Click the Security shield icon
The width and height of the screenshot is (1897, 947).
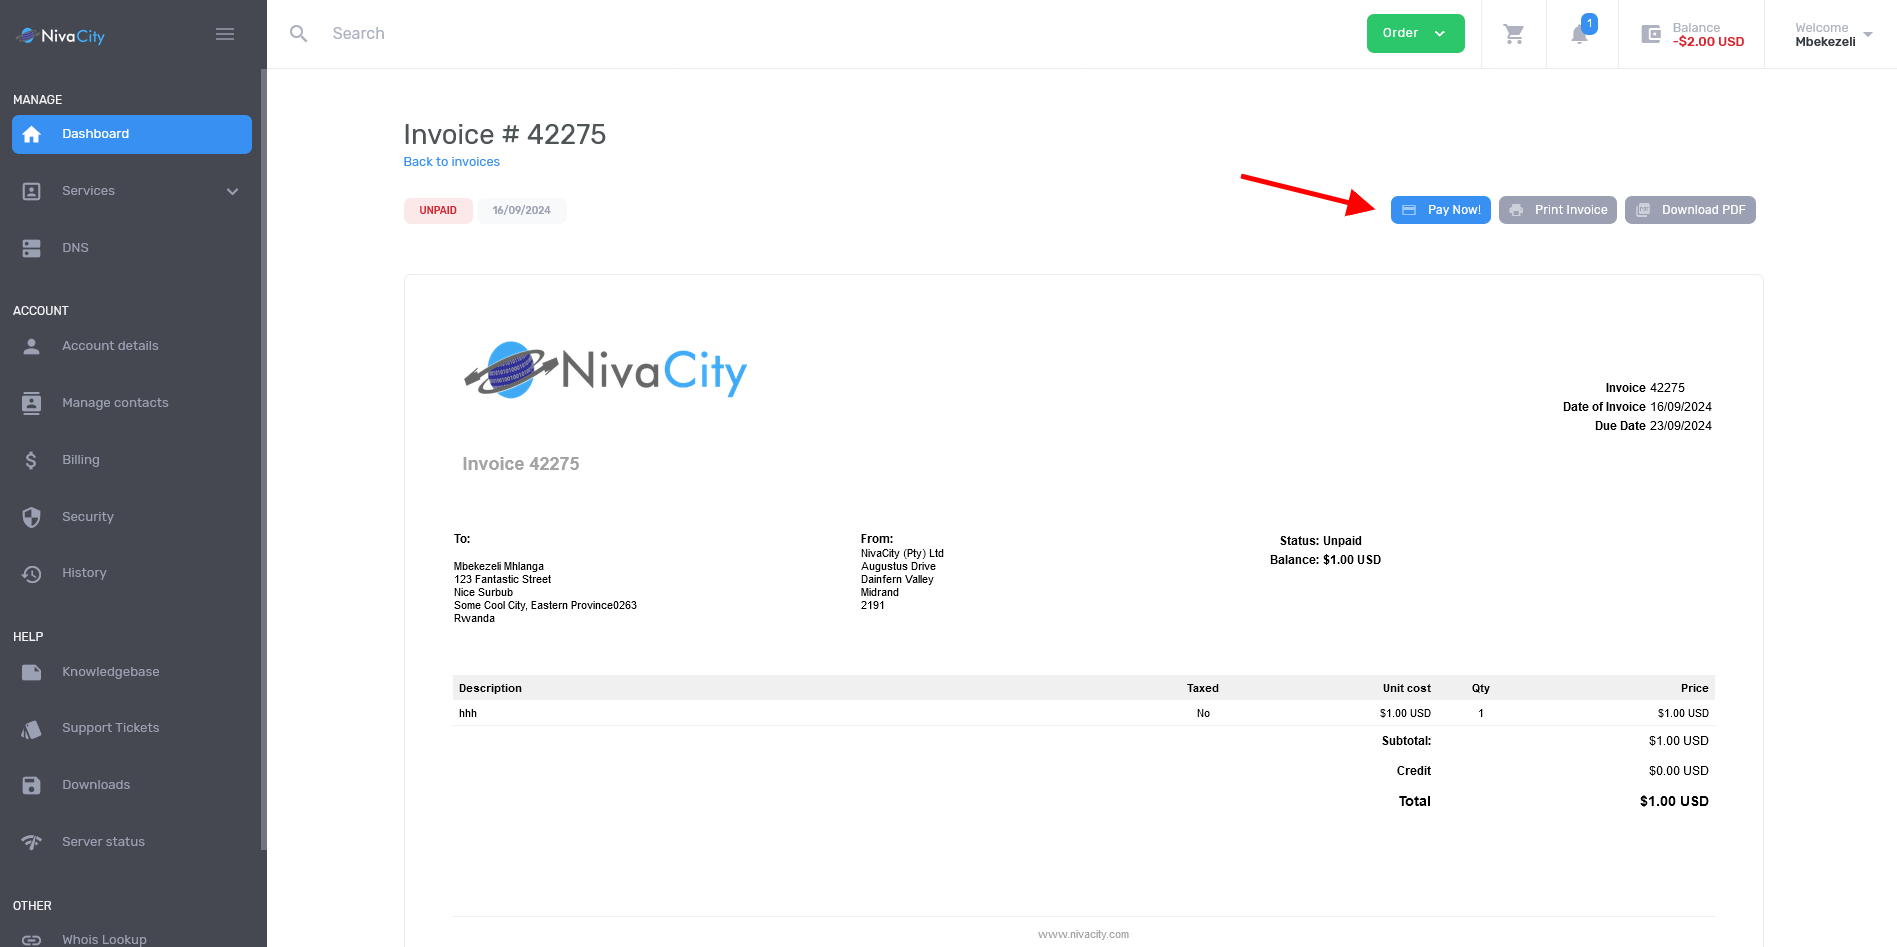tap(32, 517)
